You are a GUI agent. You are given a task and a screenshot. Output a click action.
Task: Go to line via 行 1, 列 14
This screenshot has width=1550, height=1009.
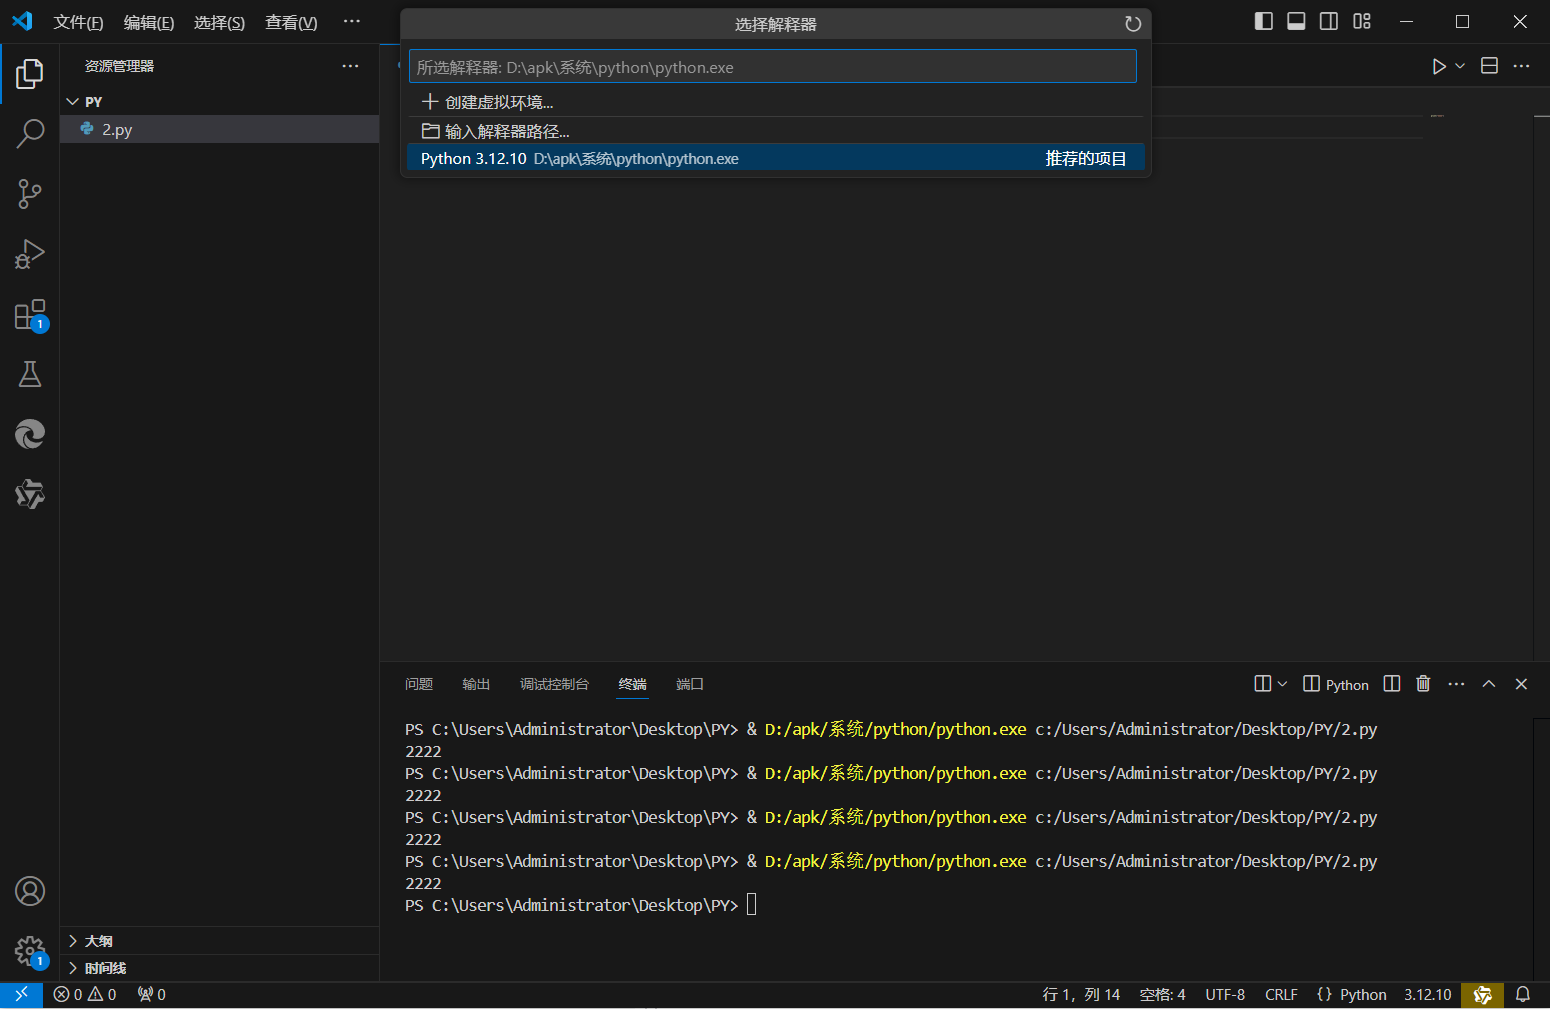pos(1081,995)
